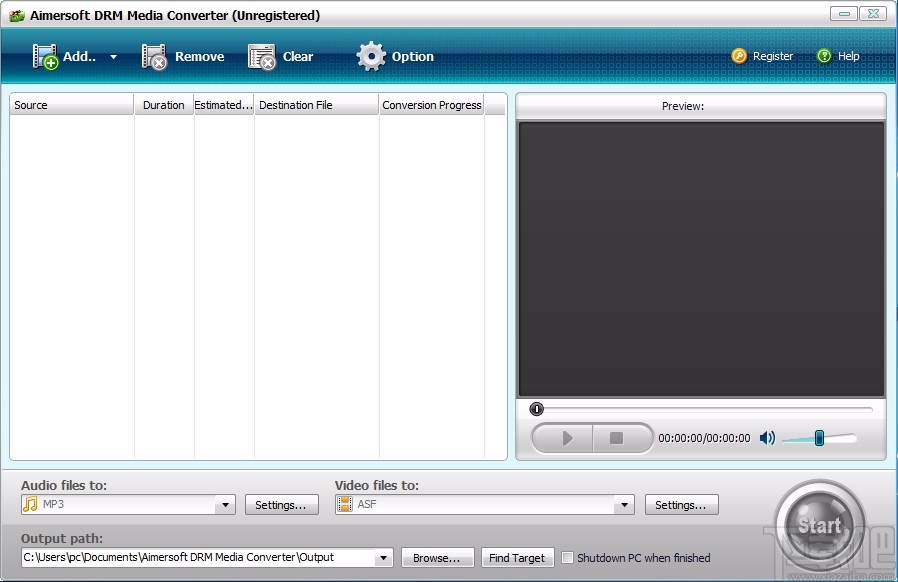898x582 pixels.
Task: Open the Option settings icon
Action: (x=370, y=56)
